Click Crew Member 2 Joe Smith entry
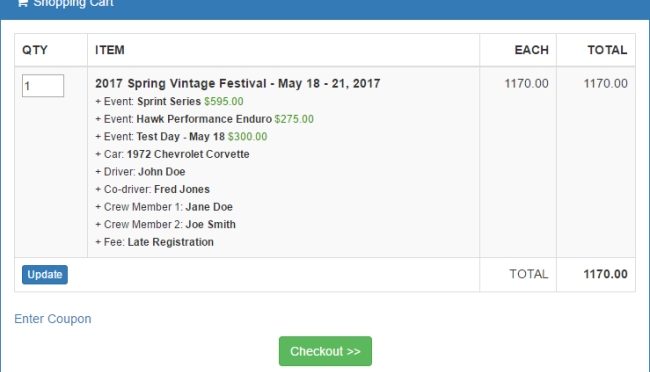Screen dimensions: 650x372 pos(165,224)
